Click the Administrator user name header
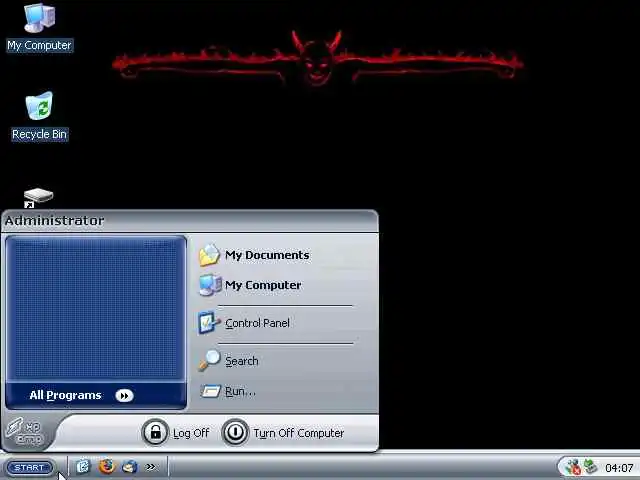640x480 pixels. [x=55, y=220]
